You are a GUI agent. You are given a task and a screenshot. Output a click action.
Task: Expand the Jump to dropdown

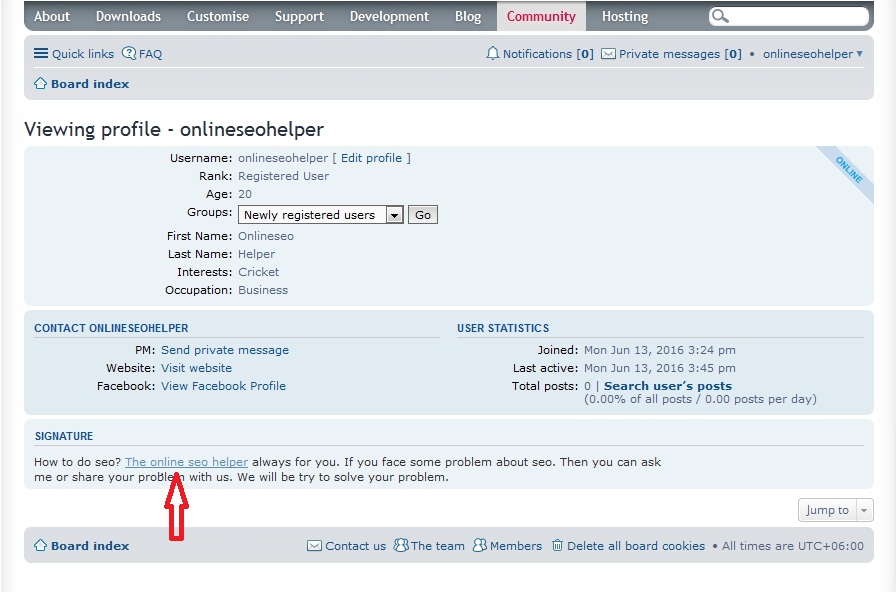tap(835, 510)
